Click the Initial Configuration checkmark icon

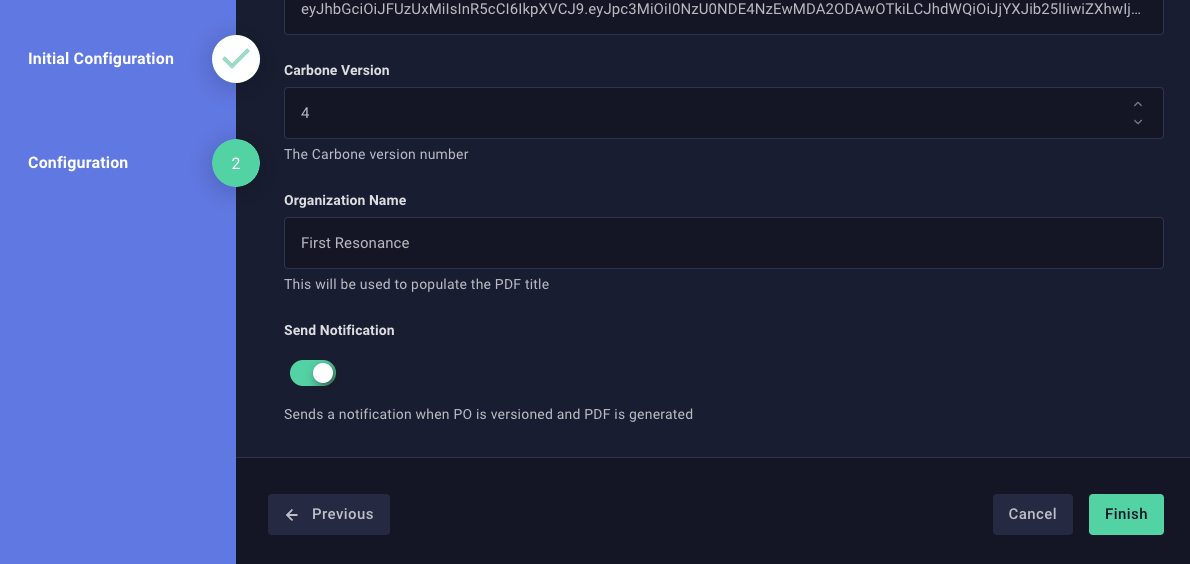(236, 59)
